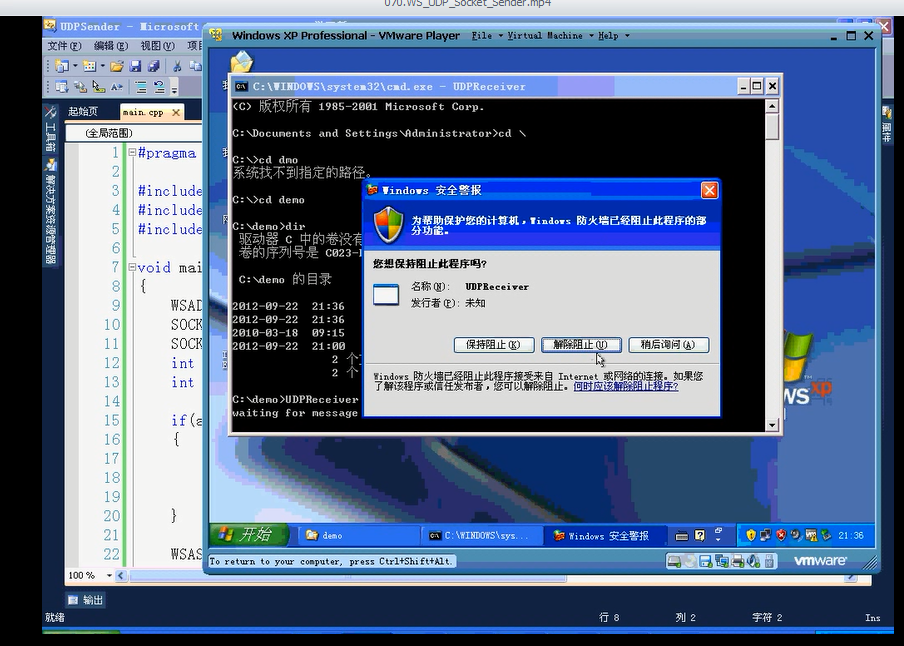Click the keyboard icon in XP taskbar
This screenshot has height=646, width=904.
tap(681, 536)
